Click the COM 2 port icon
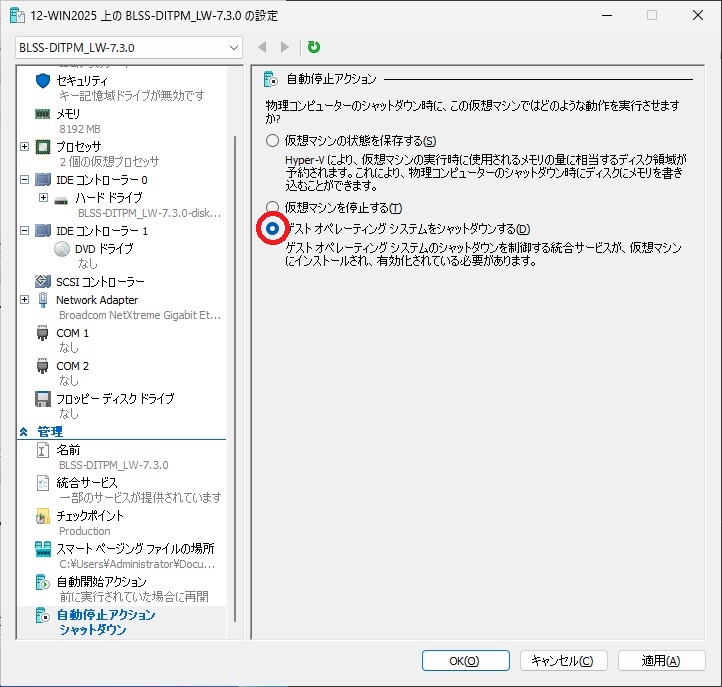This screenshot has height=687, width=722. pos(42,366)
